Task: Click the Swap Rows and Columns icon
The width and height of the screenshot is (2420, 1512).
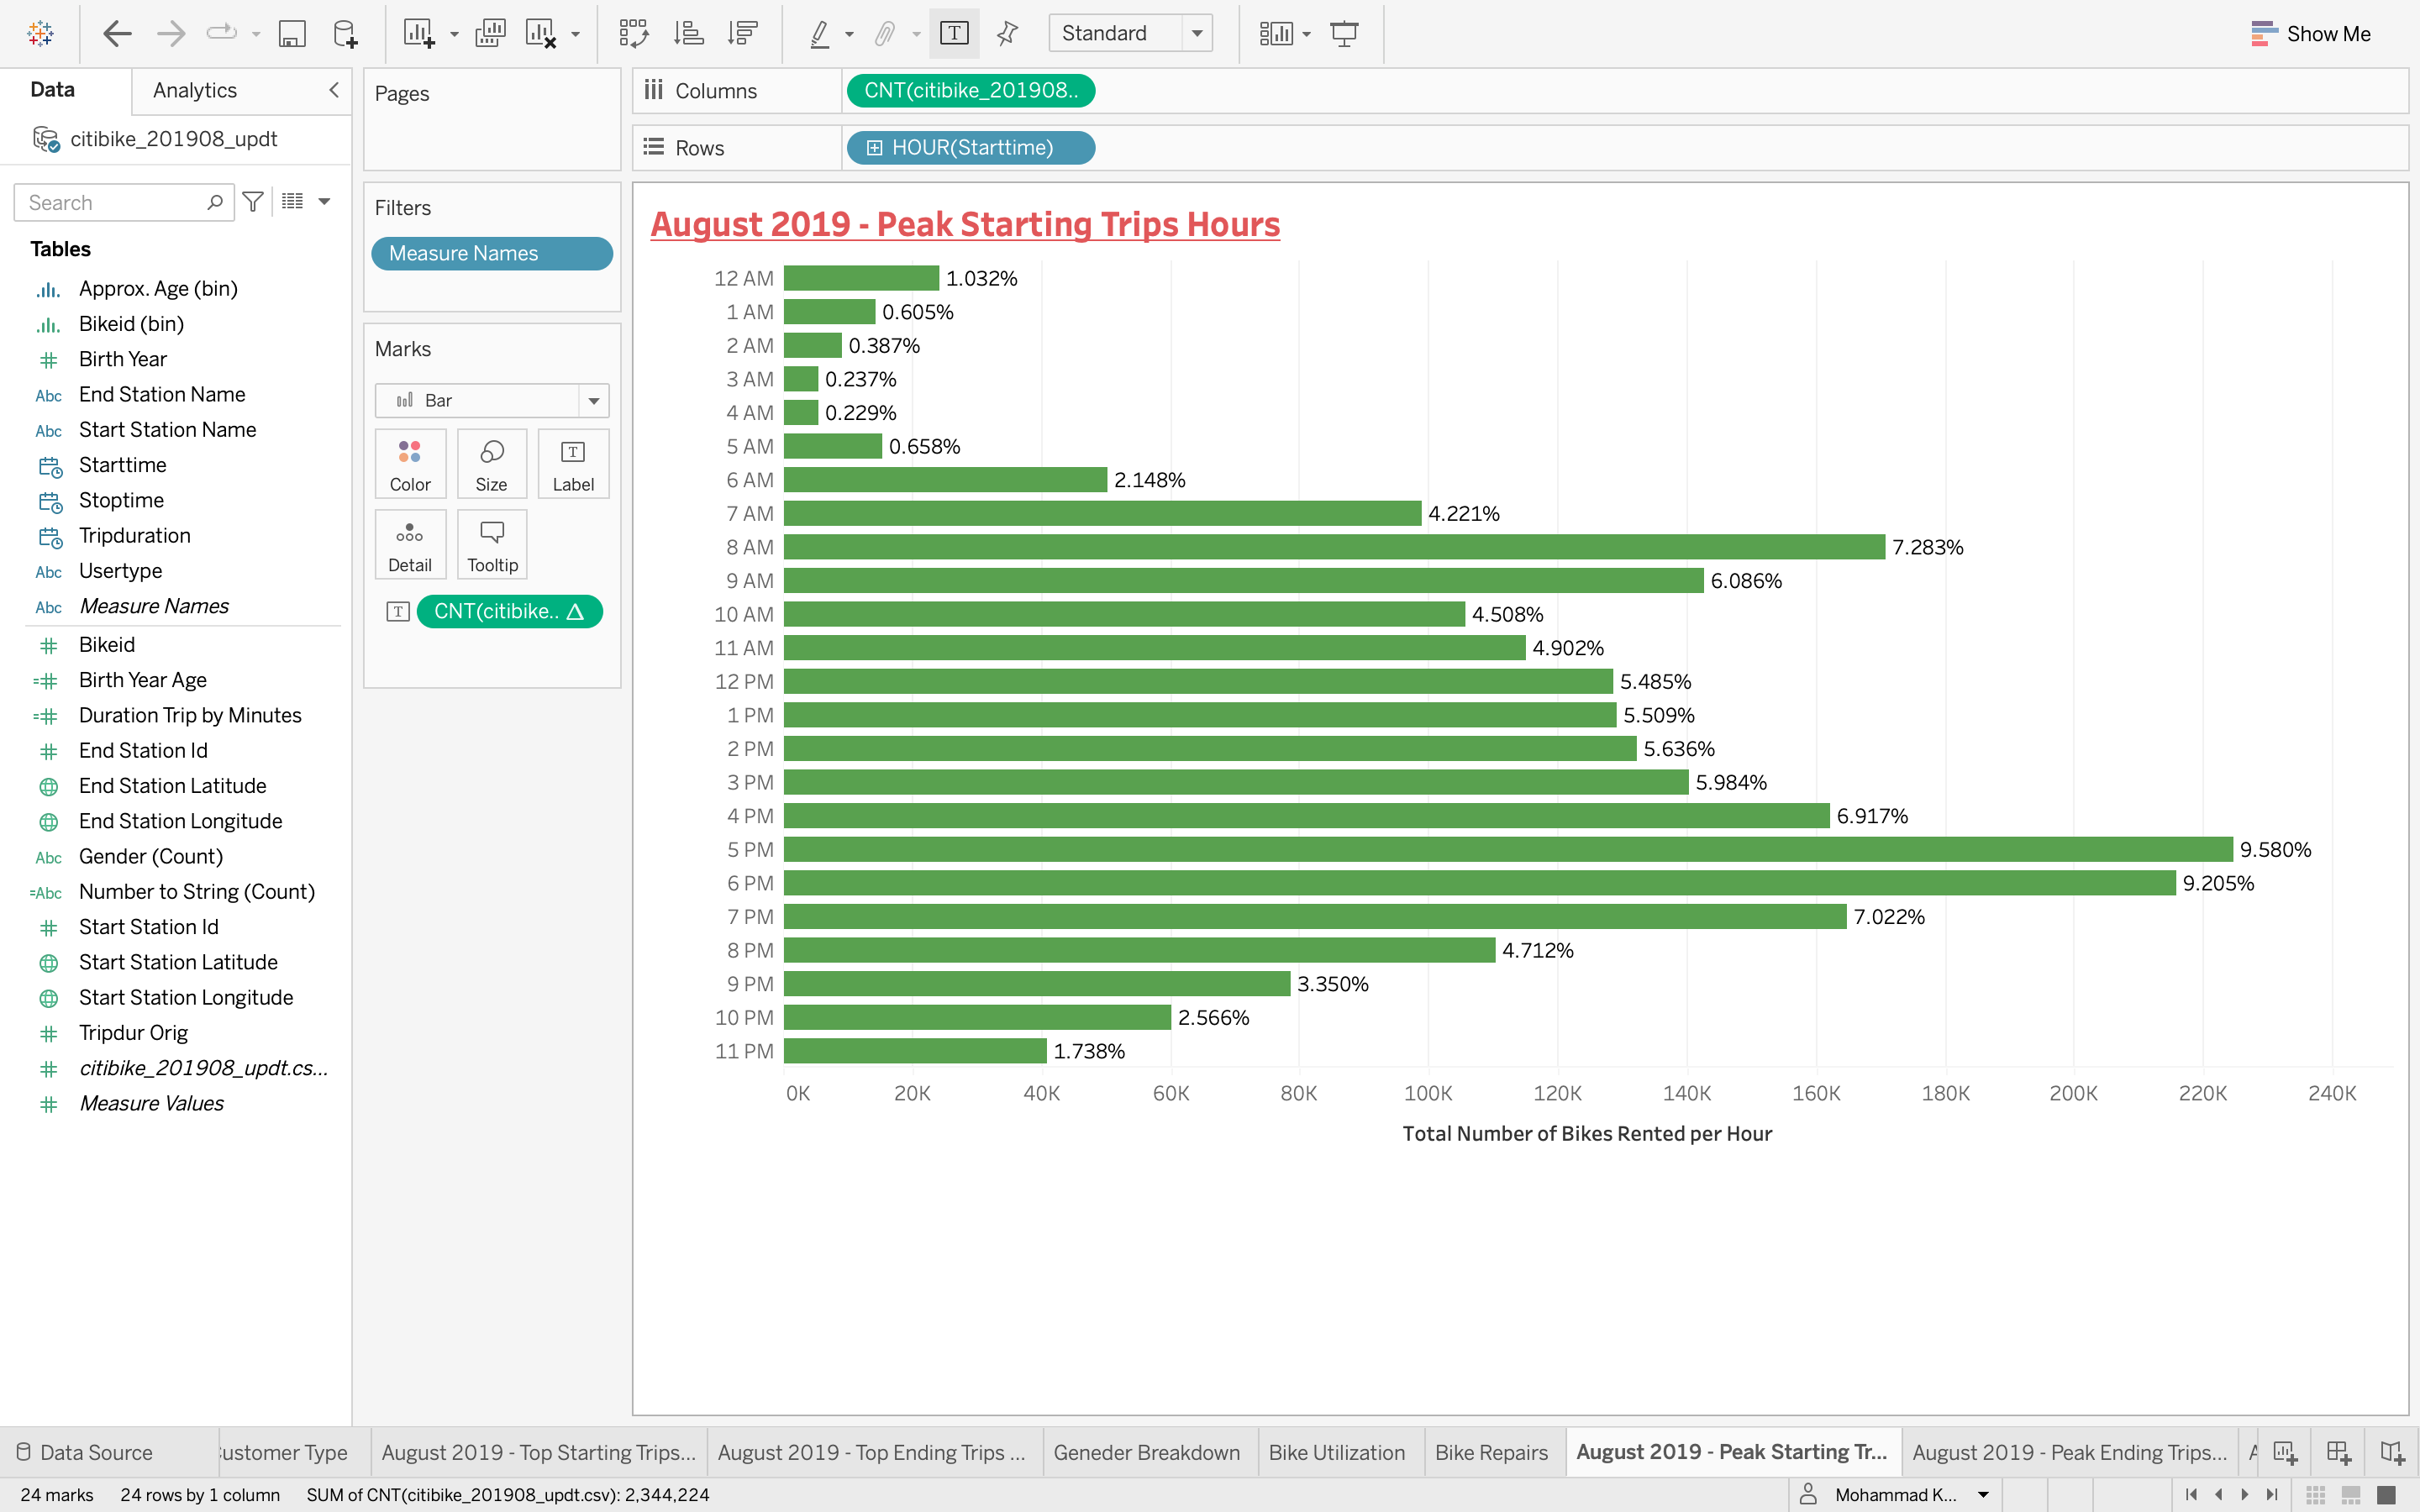Action: click(633, 33)
